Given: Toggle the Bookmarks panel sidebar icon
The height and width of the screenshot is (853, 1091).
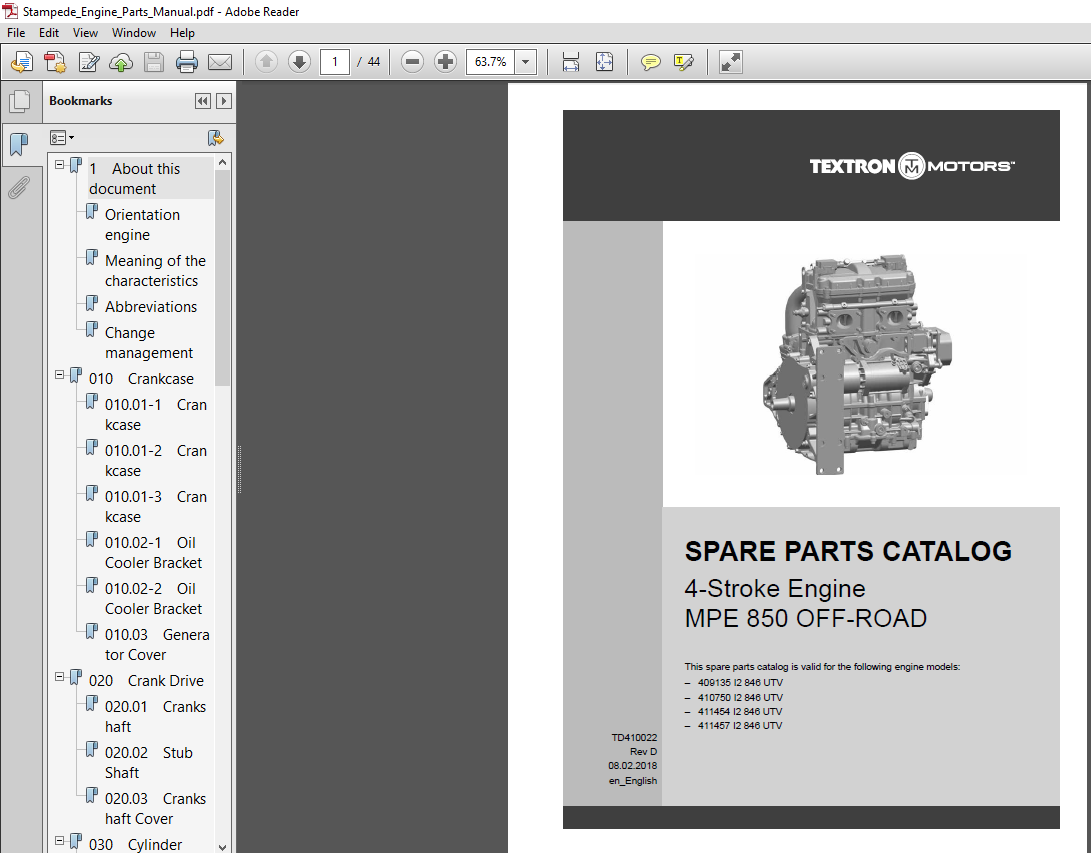Looking at the screenshot, I should [19, 145].
